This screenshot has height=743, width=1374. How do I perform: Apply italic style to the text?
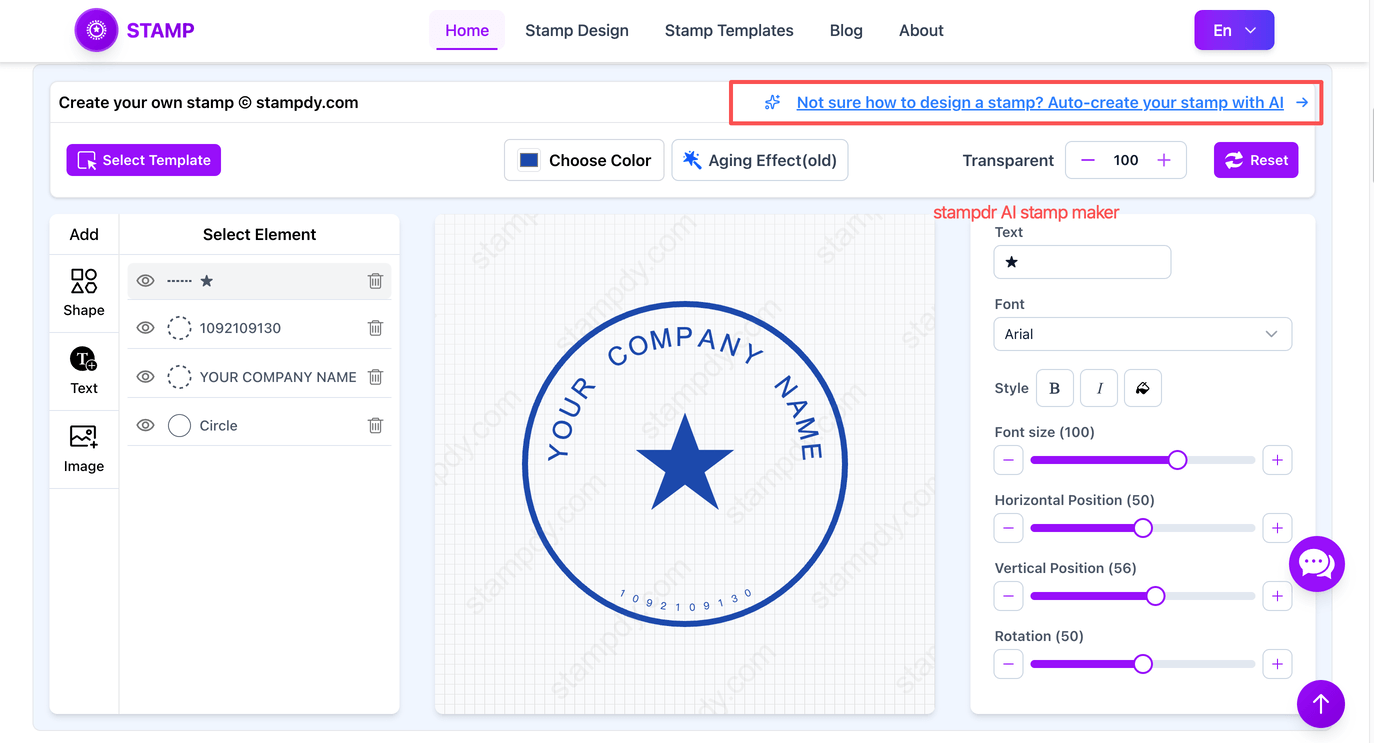point(1099,388)
